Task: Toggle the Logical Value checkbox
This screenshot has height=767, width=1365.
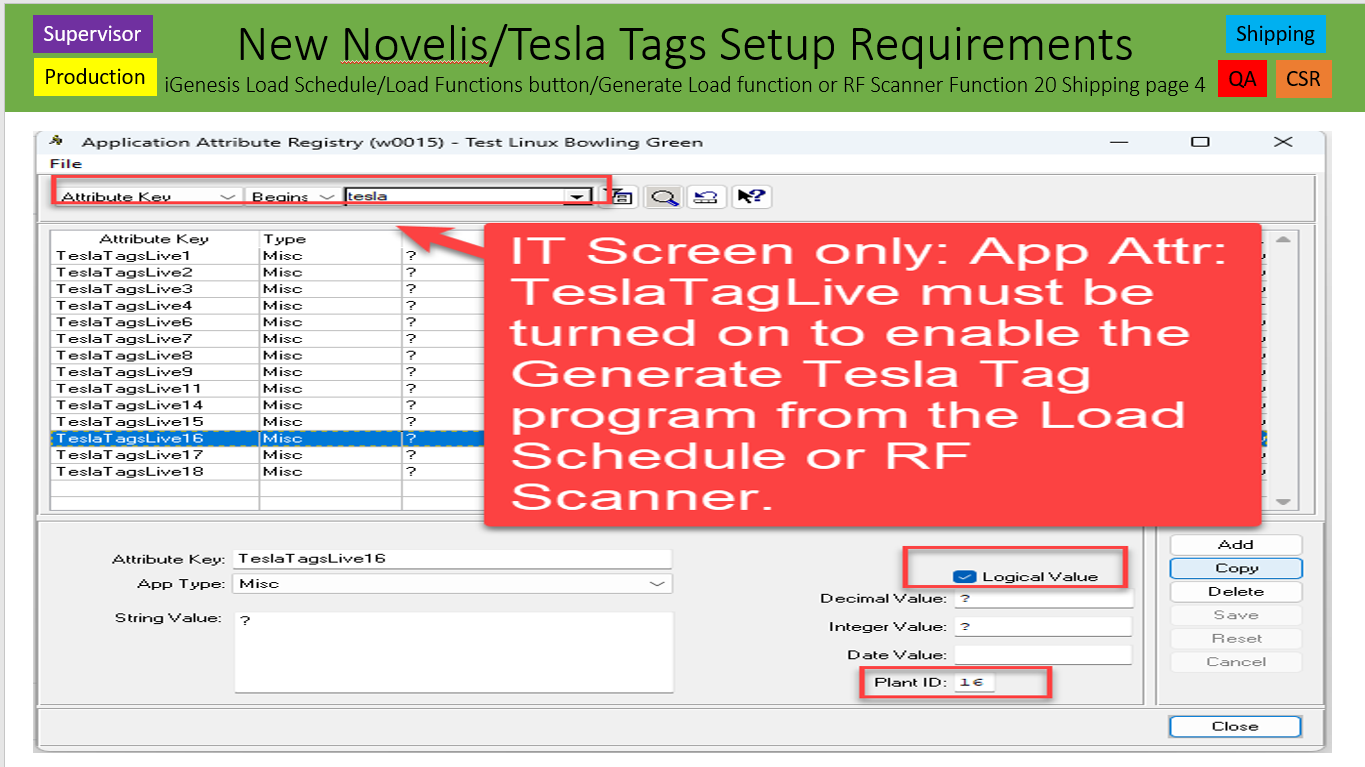Action: (x=964, y=576)
